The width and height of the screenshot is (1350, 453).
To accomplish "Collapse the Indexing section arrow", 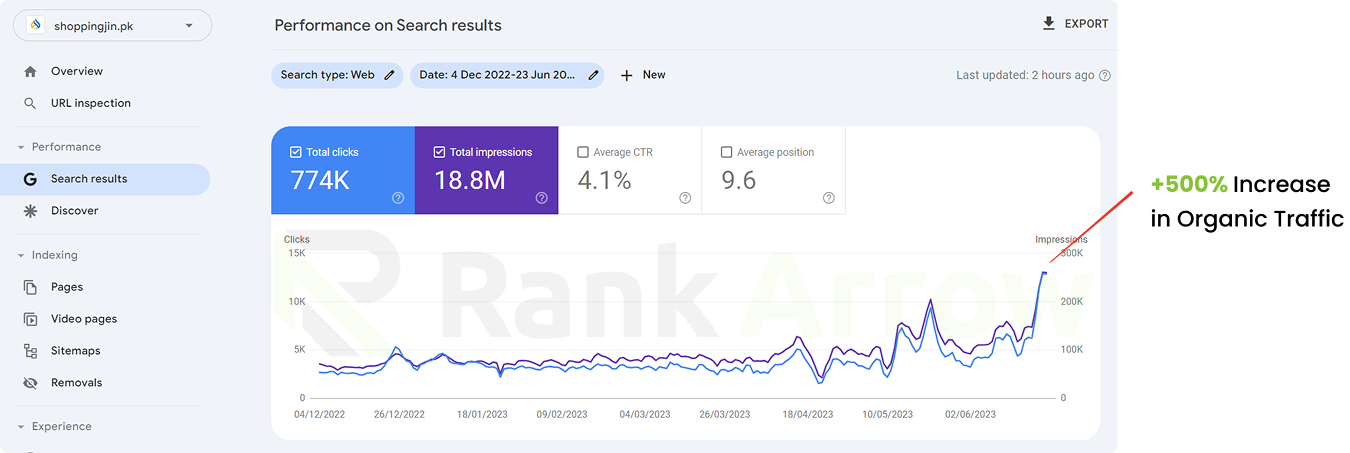I will tap(21, 255).
